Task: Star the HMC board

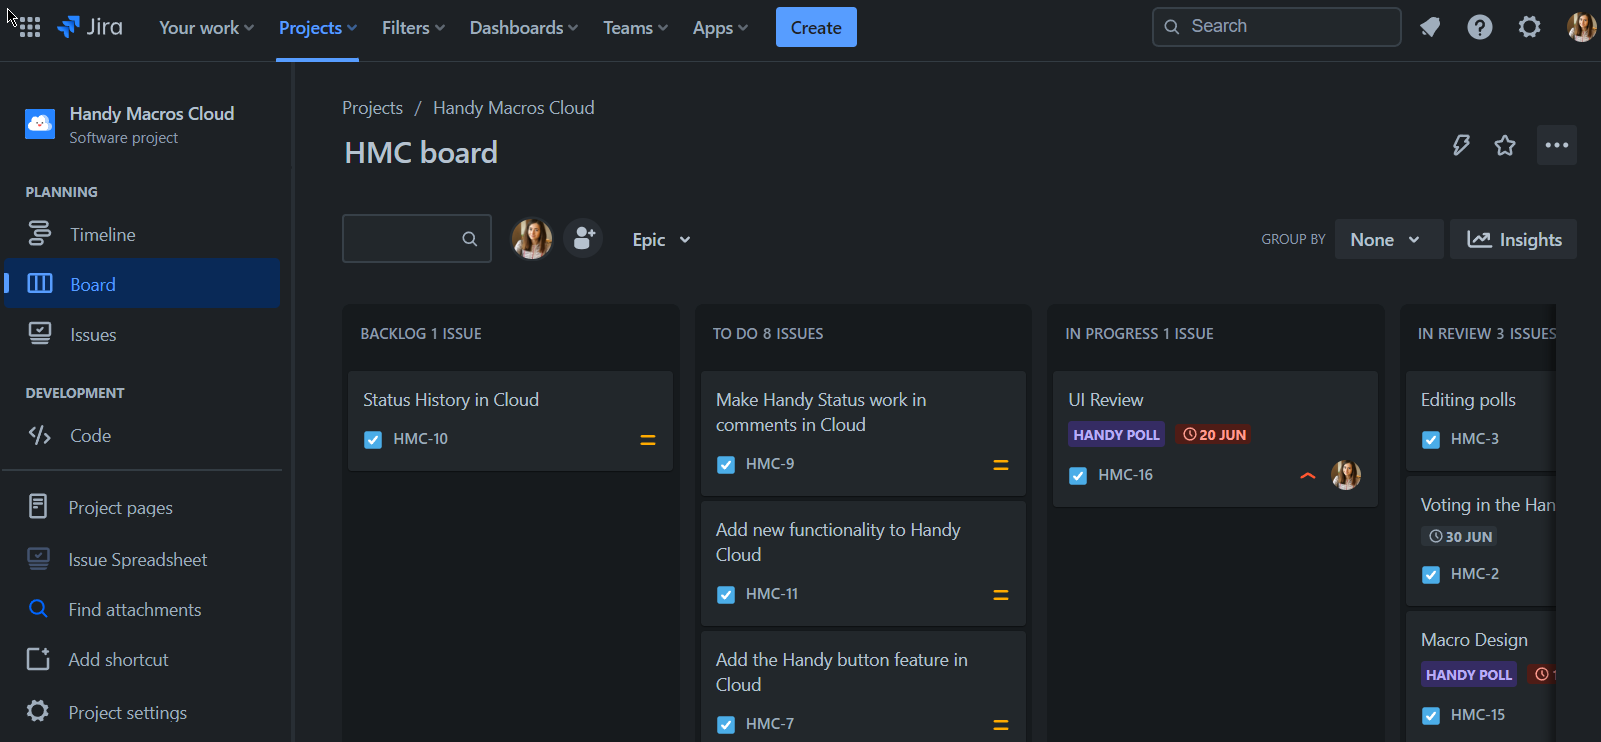Action: tap(1505, 145)
